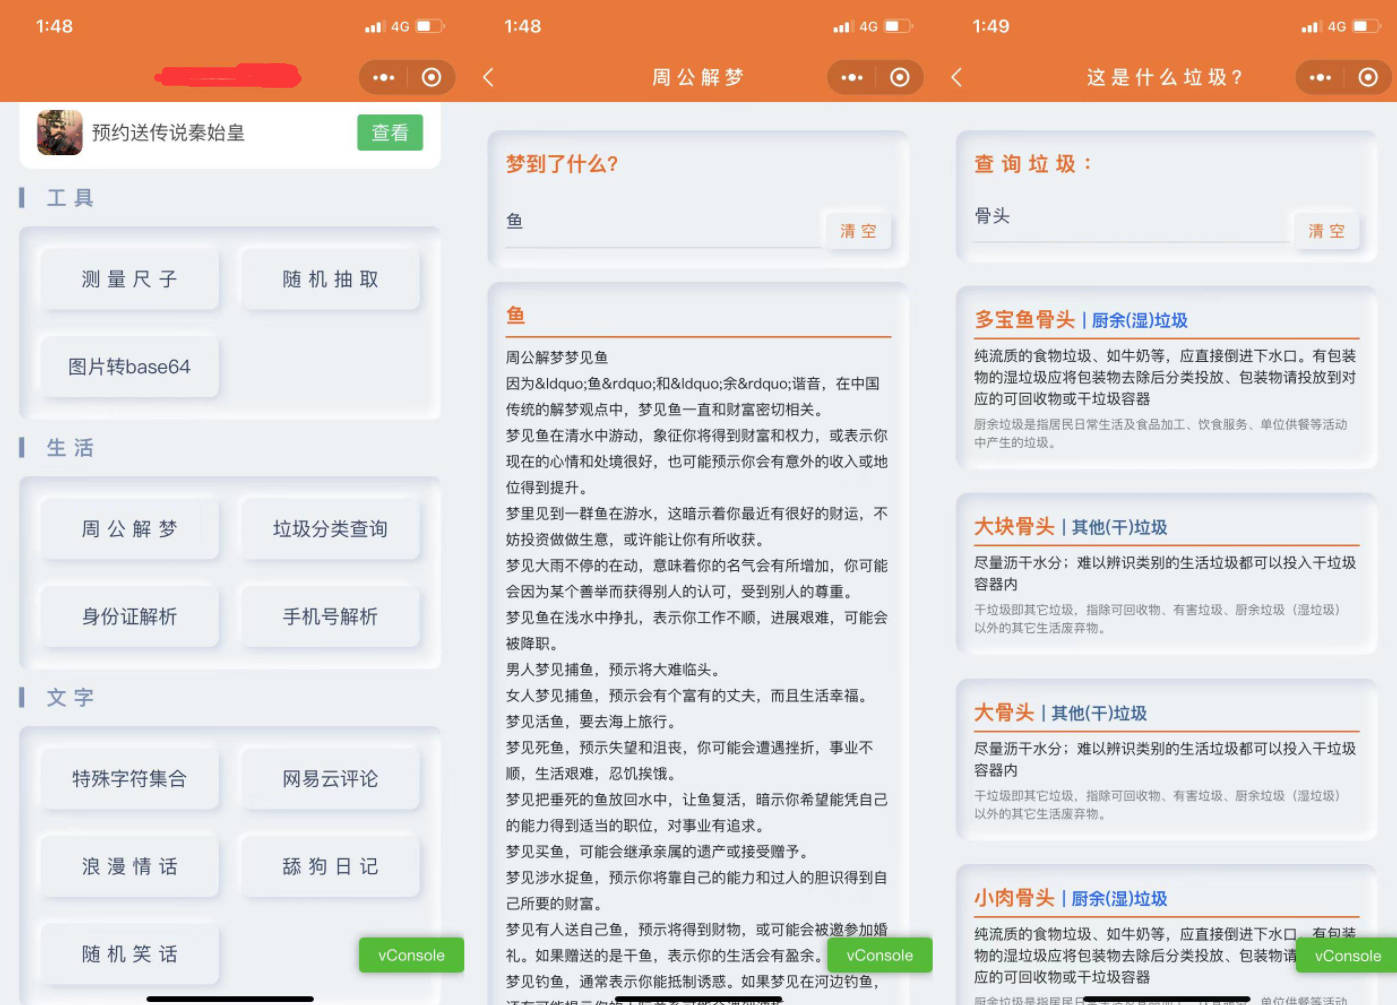This screenshot has width=1397, height=1005.
Task: Open 浪漫情话 feature
Action: [x=129, y=866]
